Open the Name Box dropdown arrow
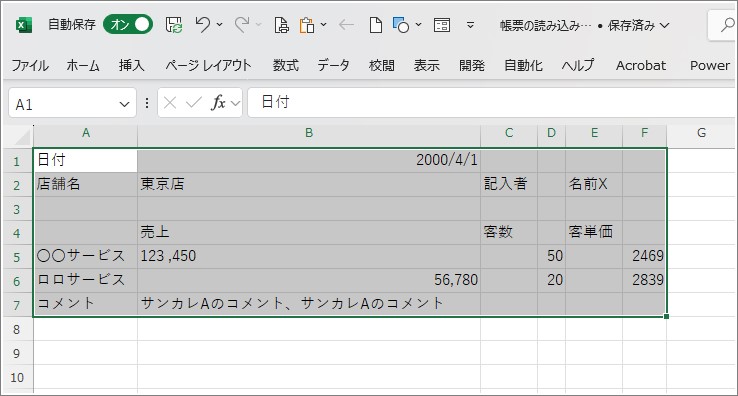 pyautogui.click(x=124, y=104)
